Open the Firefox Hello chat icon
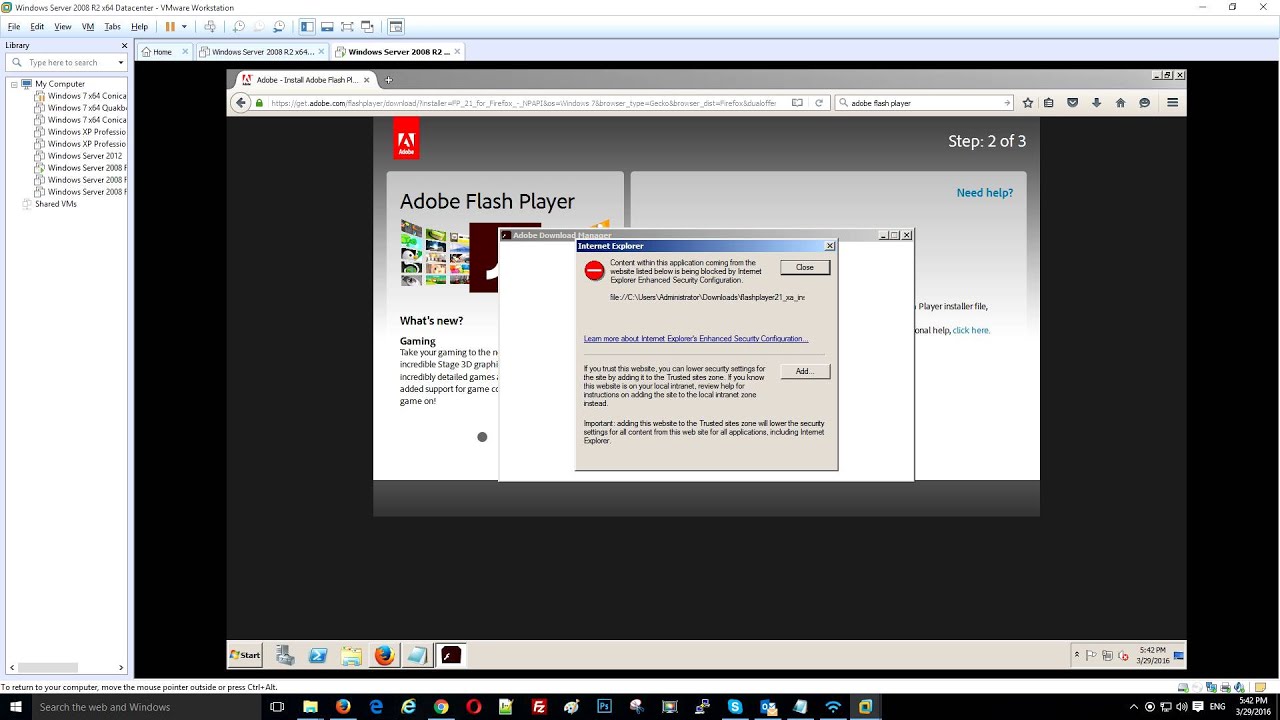This screenshot has height=720, width=1280. click(x=1144, y=103)
